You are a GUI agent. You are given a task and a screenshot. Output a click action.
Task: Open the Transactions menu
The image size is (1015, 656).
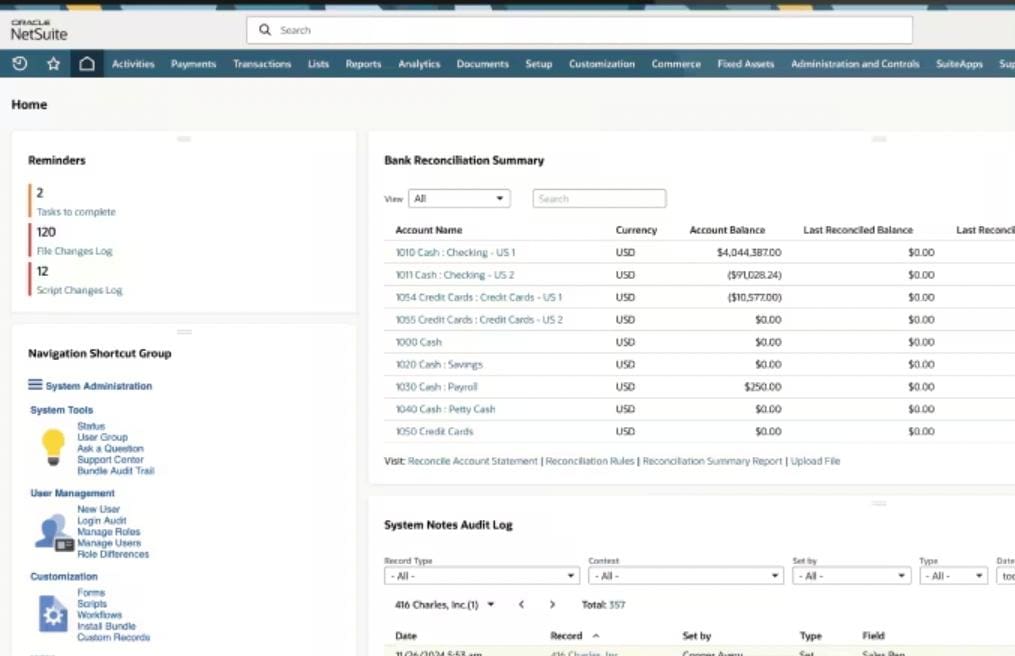pyautogui.click(x=262, y=64)
